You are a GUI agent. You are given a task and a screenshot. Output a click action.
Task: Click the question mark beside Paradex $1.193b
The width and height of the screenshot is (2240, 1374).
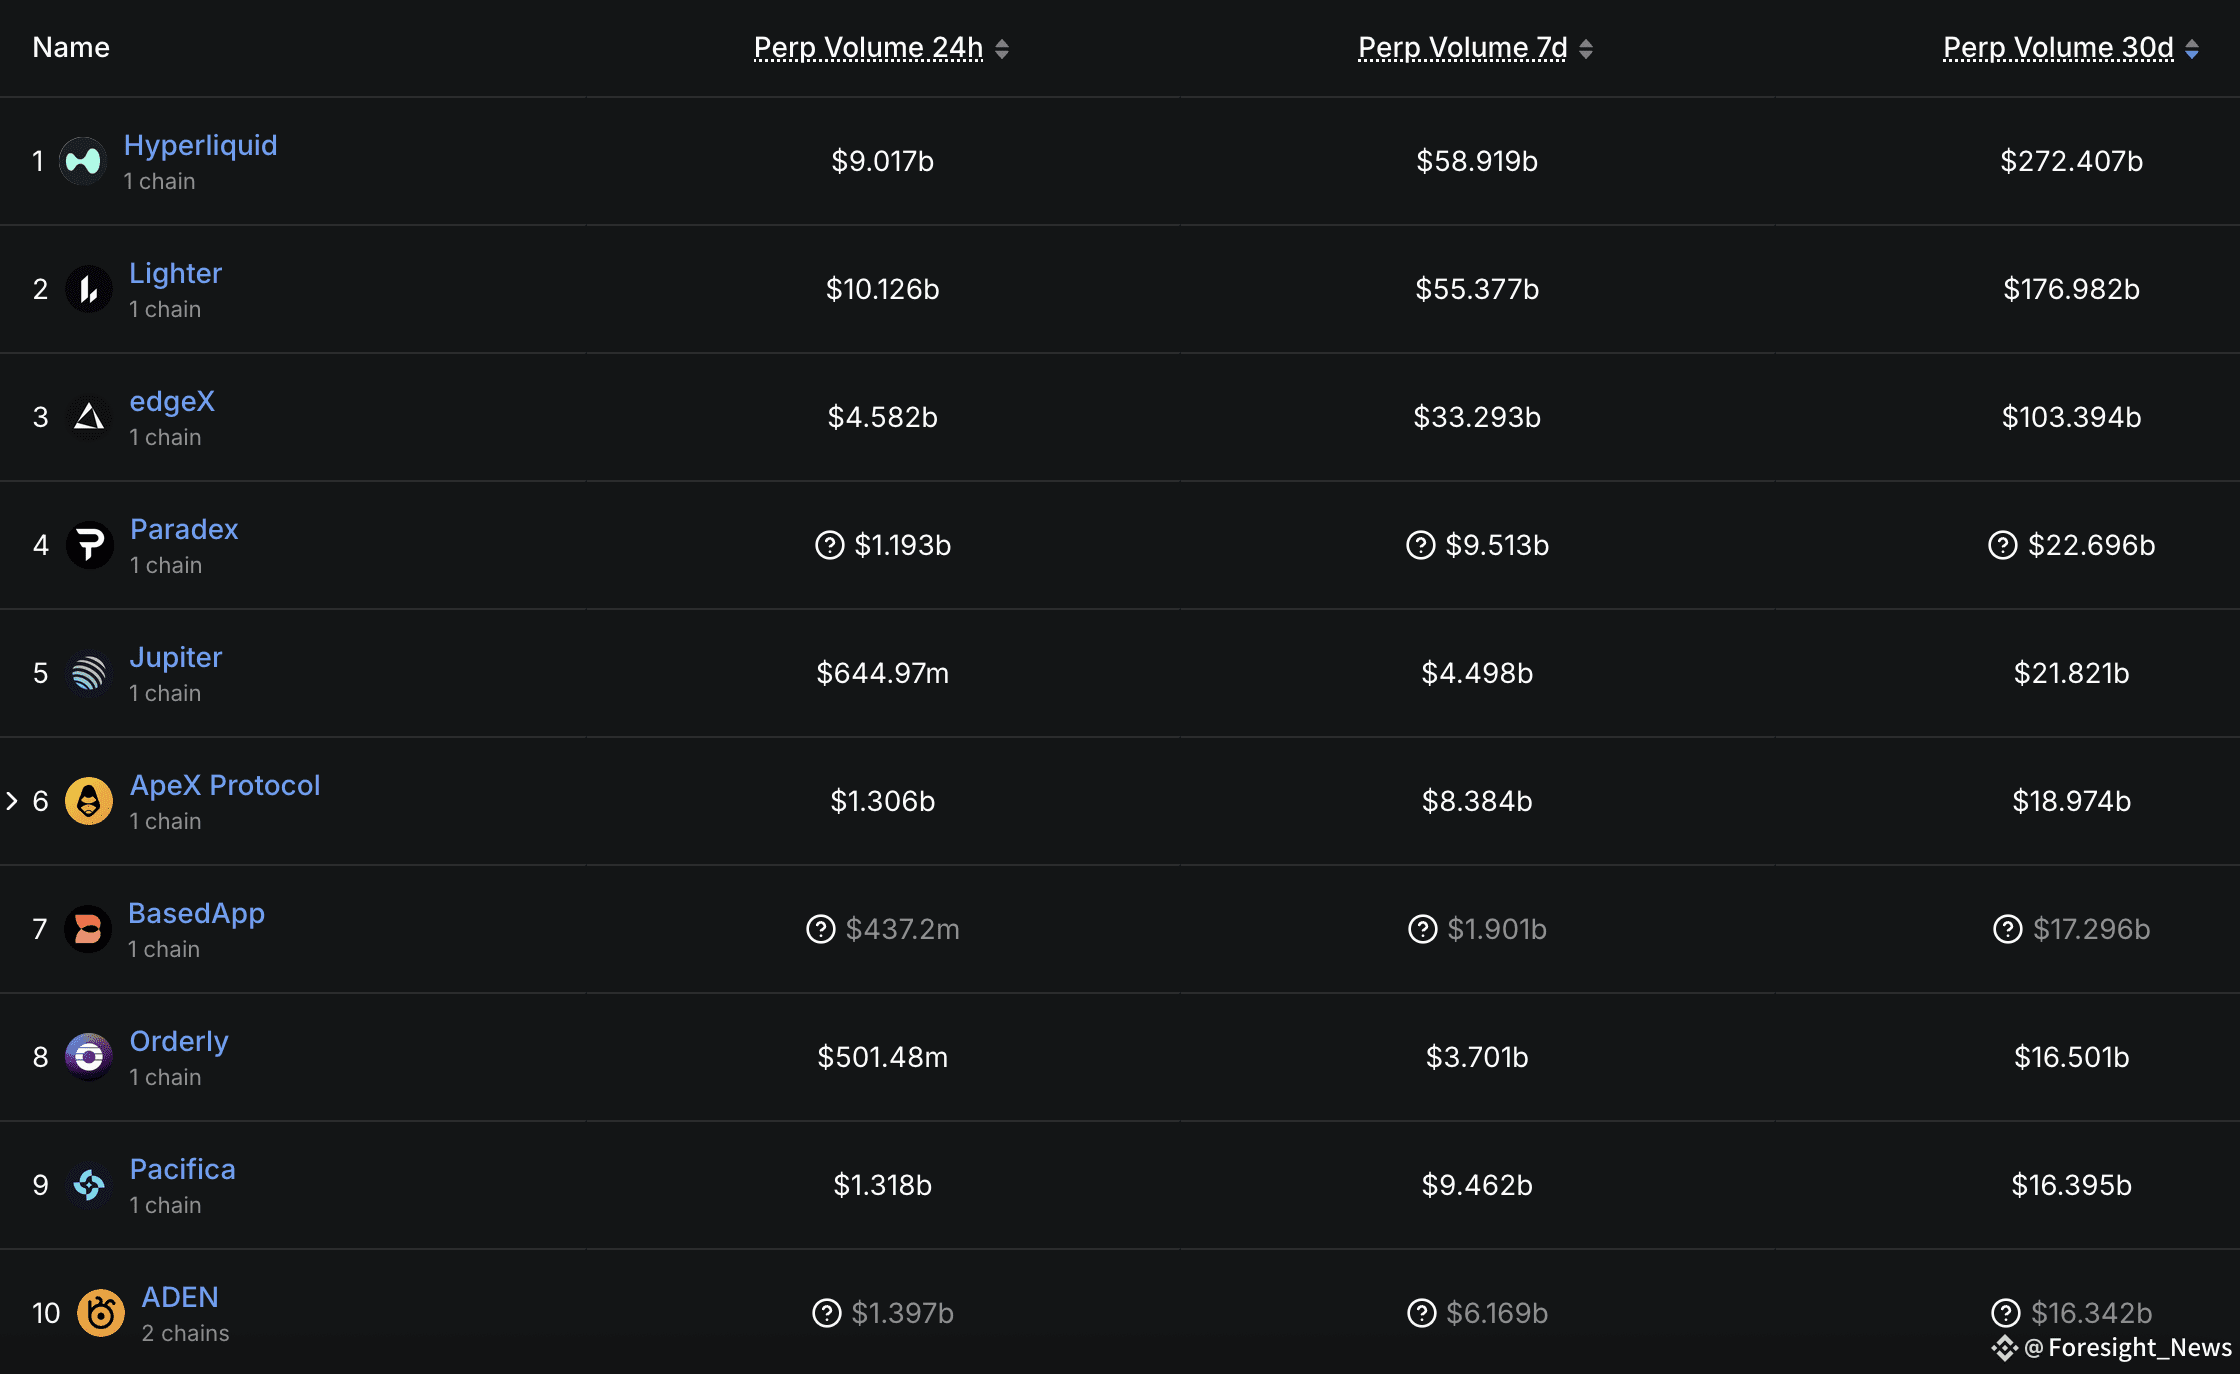829,545
